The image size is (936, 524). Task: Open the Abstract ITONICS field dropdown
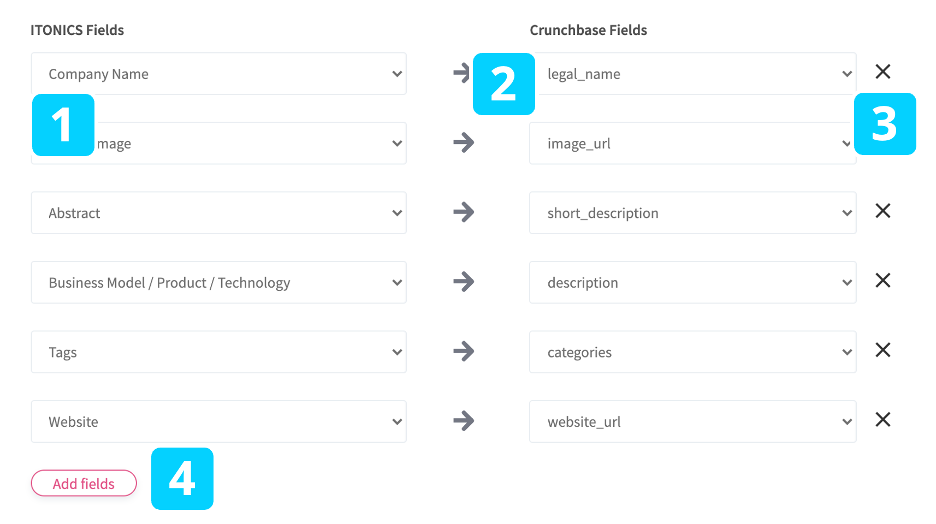pyautogui.click(x=218, y=213)
